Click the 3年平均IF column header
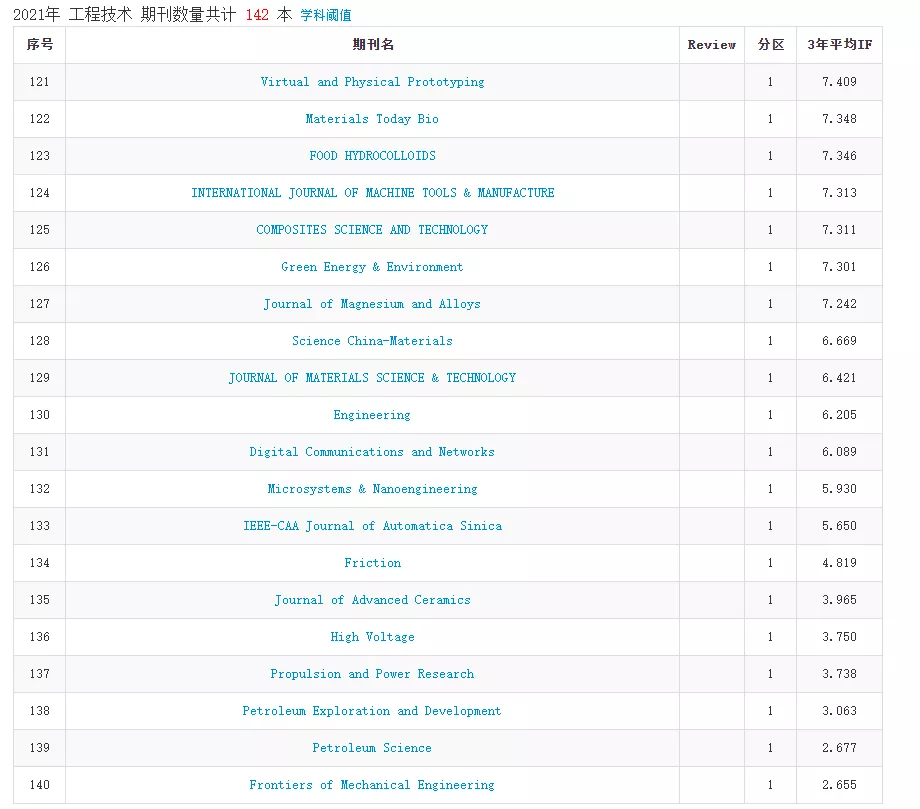This screenshot has width=920, height=809. pos(839,45)
